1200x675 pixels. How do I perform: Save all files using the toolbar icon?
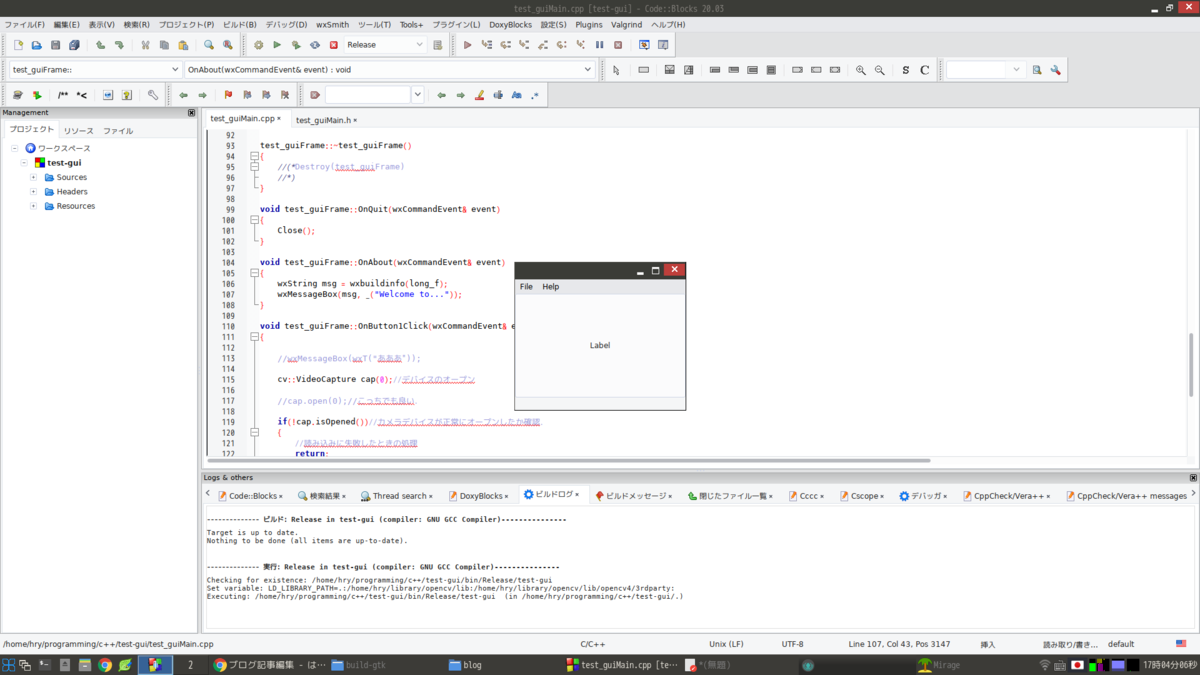point(75,45)
